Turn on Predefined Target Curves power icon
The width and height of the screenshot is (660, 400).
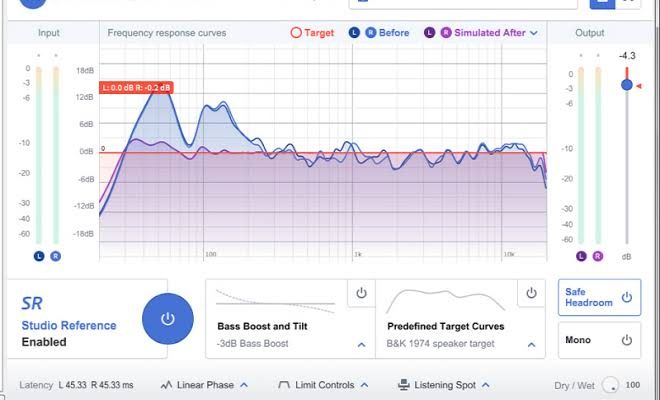[531, 293]
